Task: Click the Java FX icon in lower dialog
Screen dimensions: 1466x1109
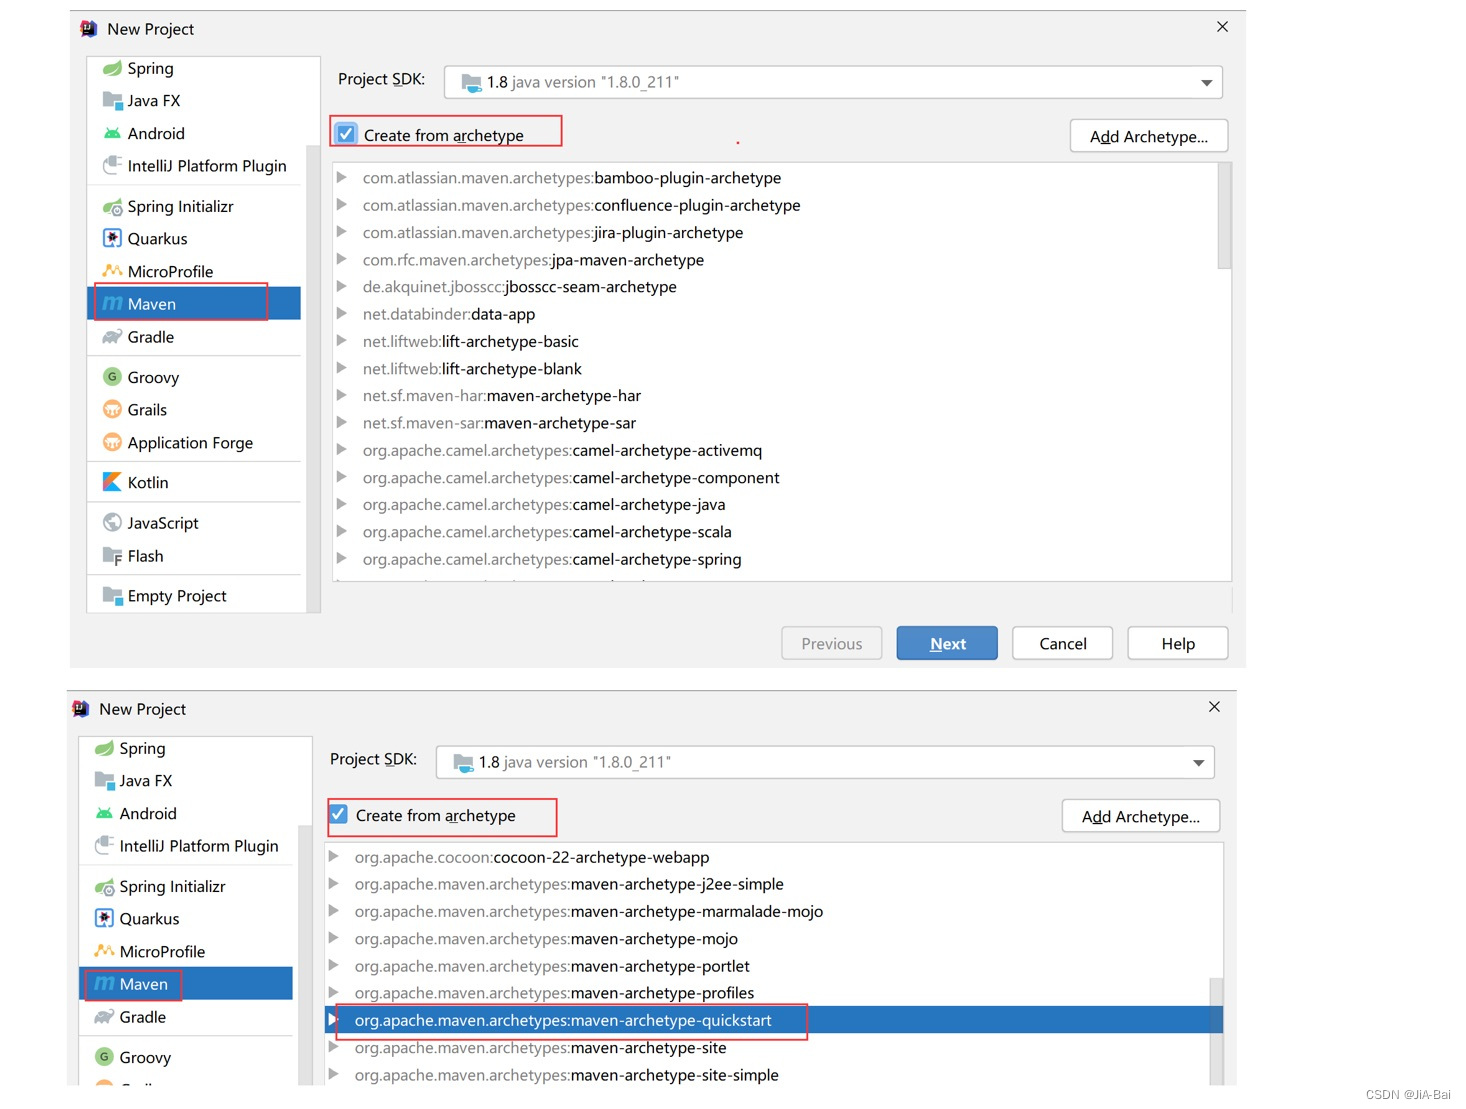Action: [104, 780]
